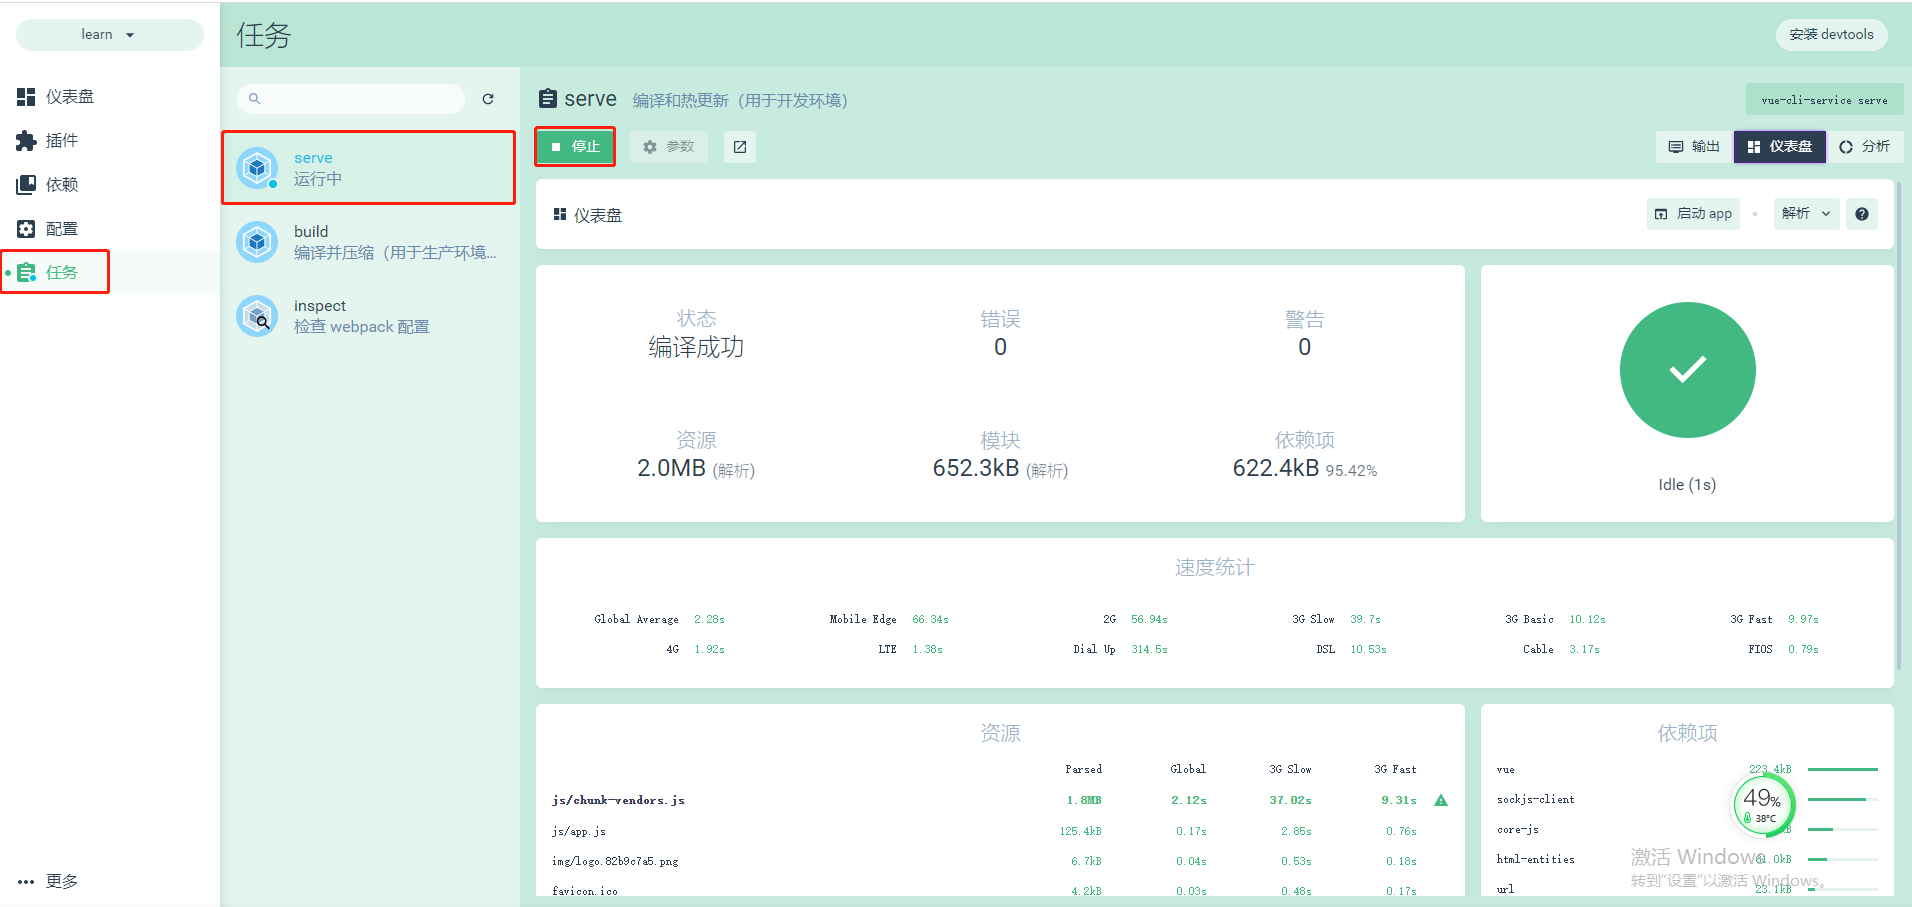The height and width of the screenshot is (907, 1912).
Task: Click the 编译成功 status value
Action: (x=696, y=347)
